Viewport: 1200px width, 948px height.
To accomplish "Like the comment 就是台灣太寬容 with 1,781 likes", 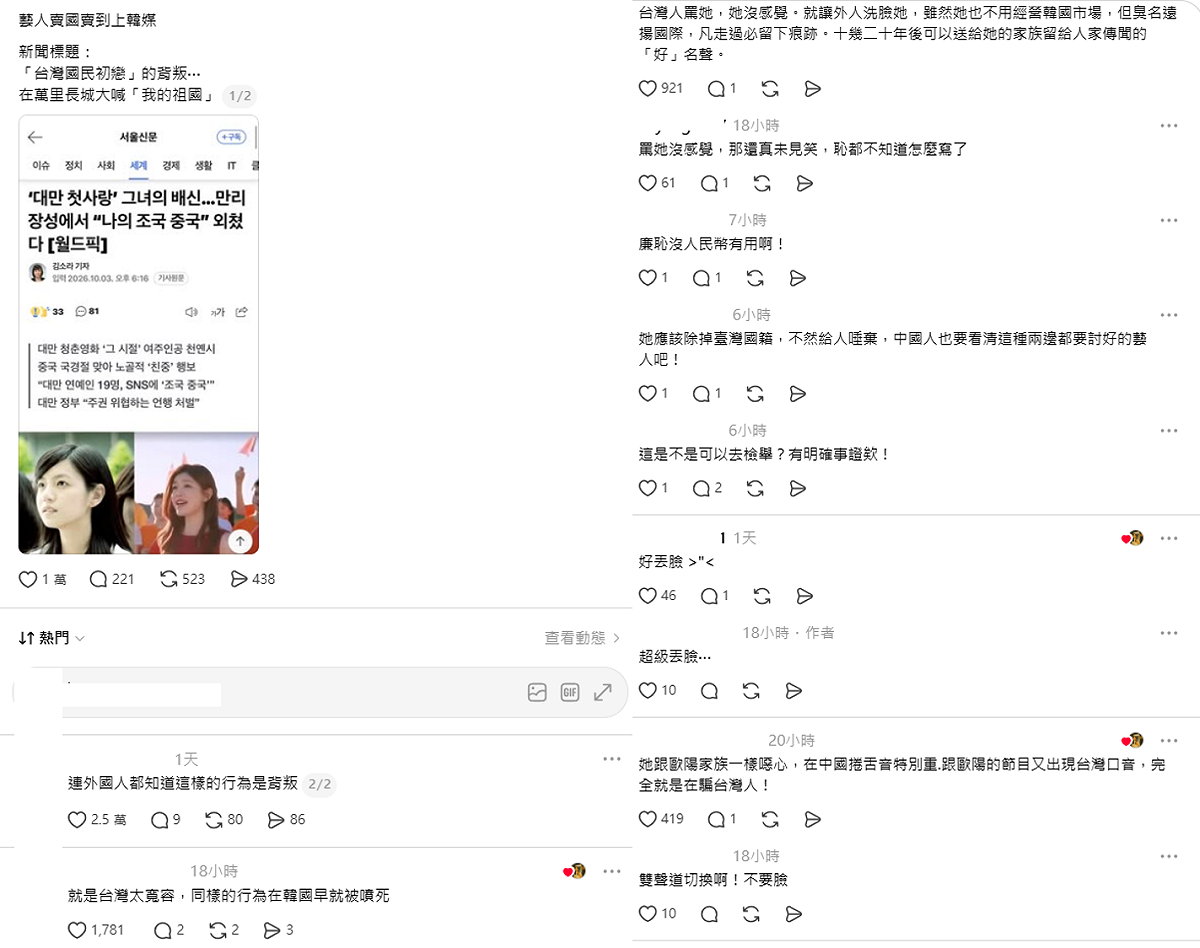I will [x=77, y=930].
